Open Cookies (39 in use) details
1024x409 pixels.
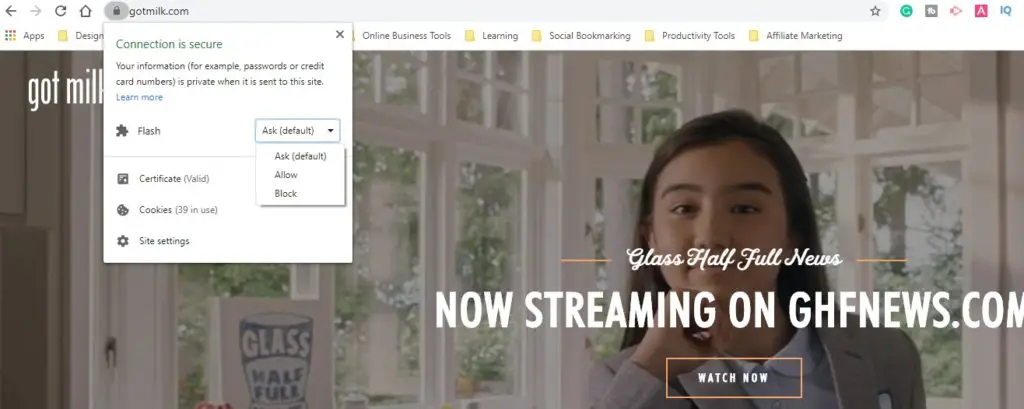[178, 210]
